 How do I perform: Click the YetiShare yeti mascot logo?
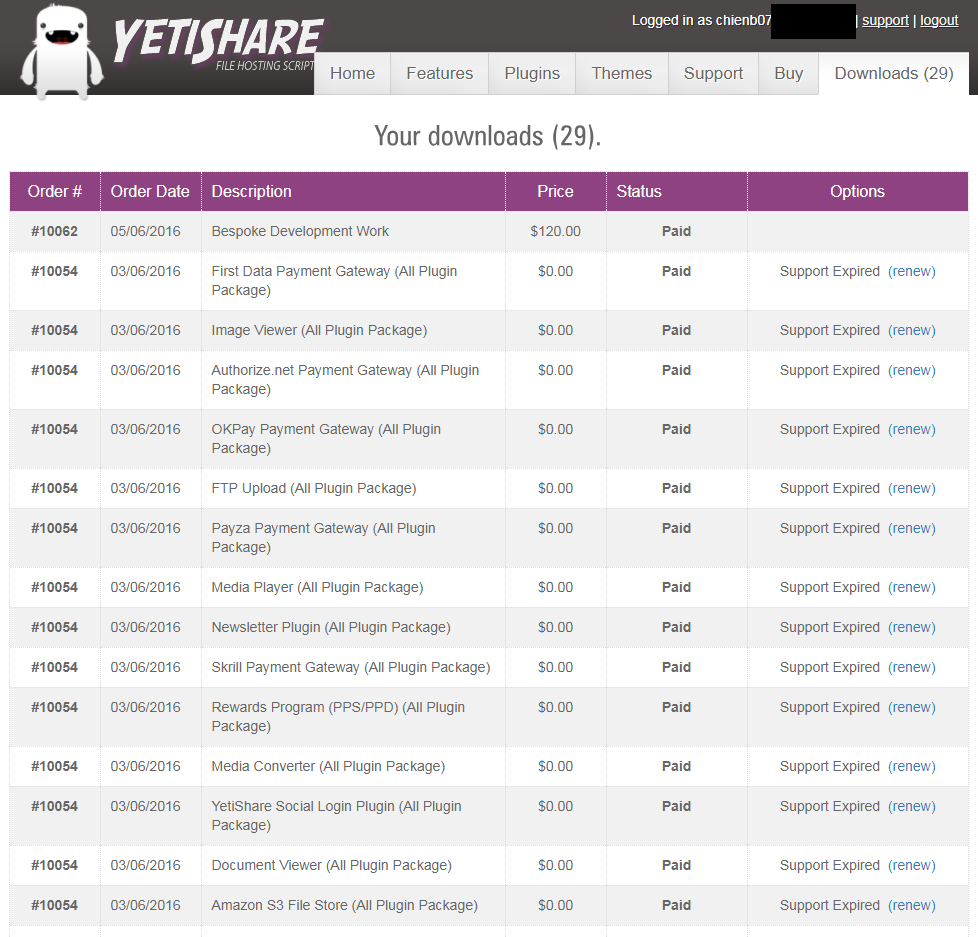coord(62,50)
